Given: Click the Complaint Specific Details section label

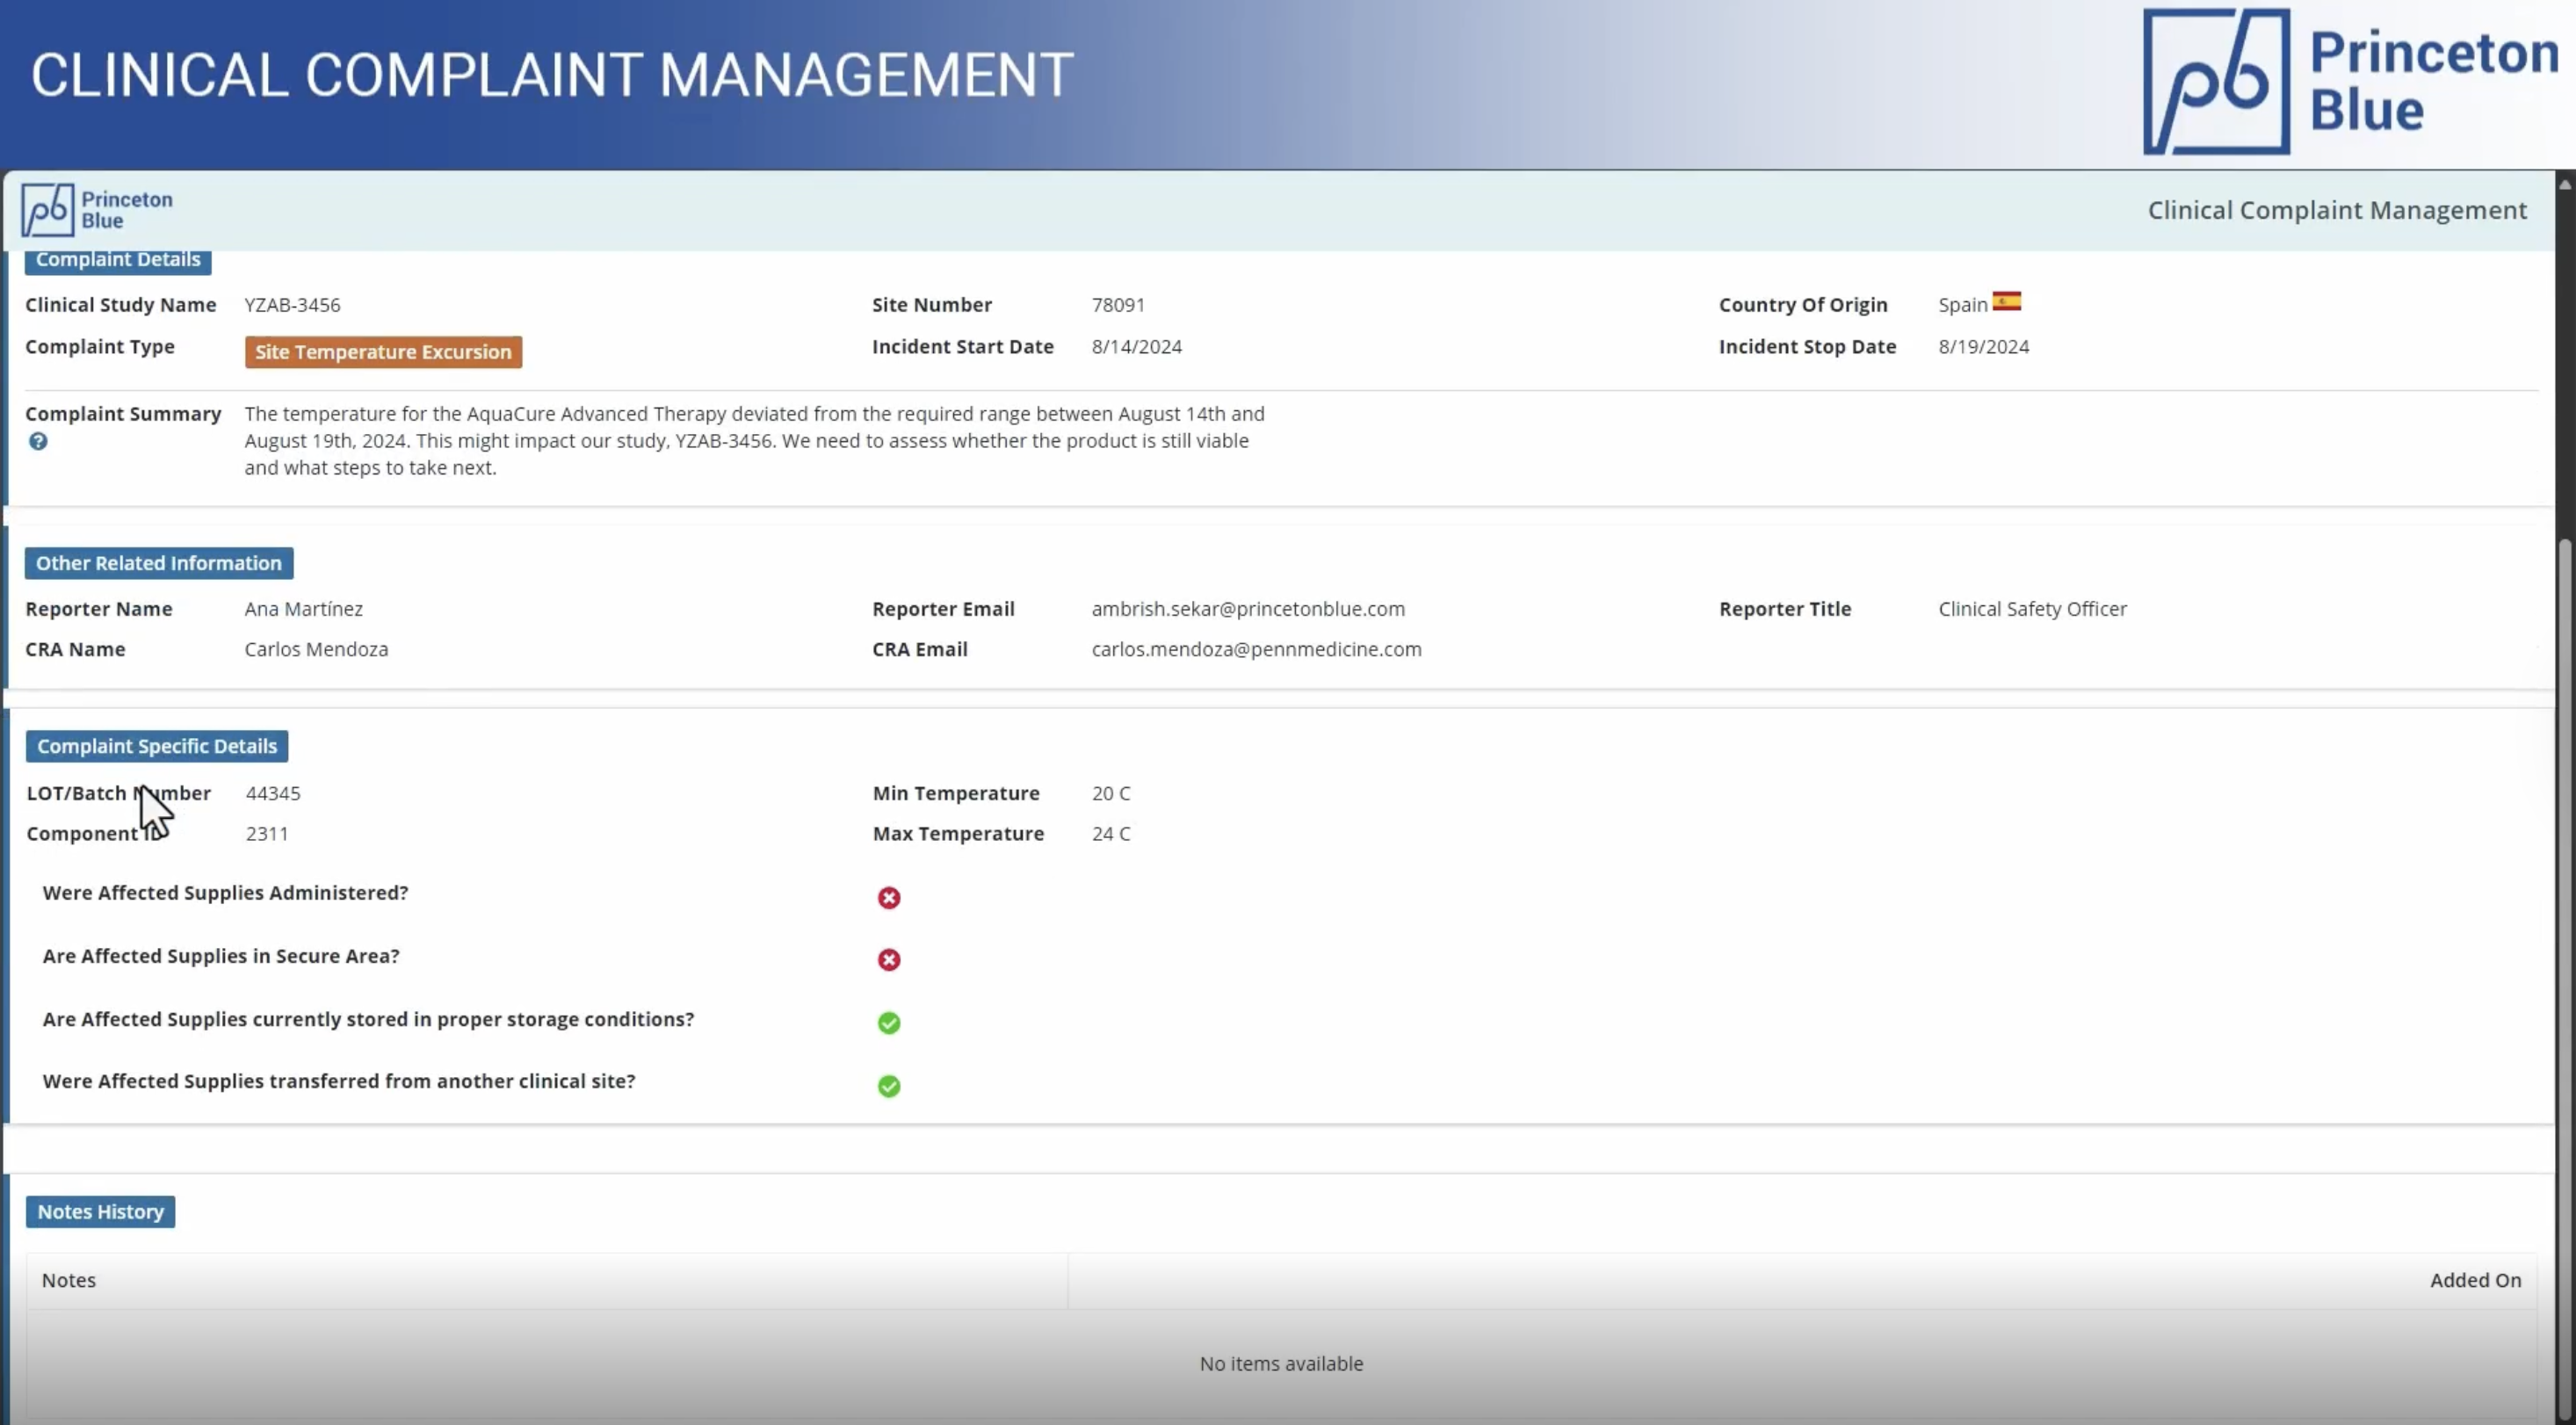Looking at the screenshot, I should pos(157,746).
